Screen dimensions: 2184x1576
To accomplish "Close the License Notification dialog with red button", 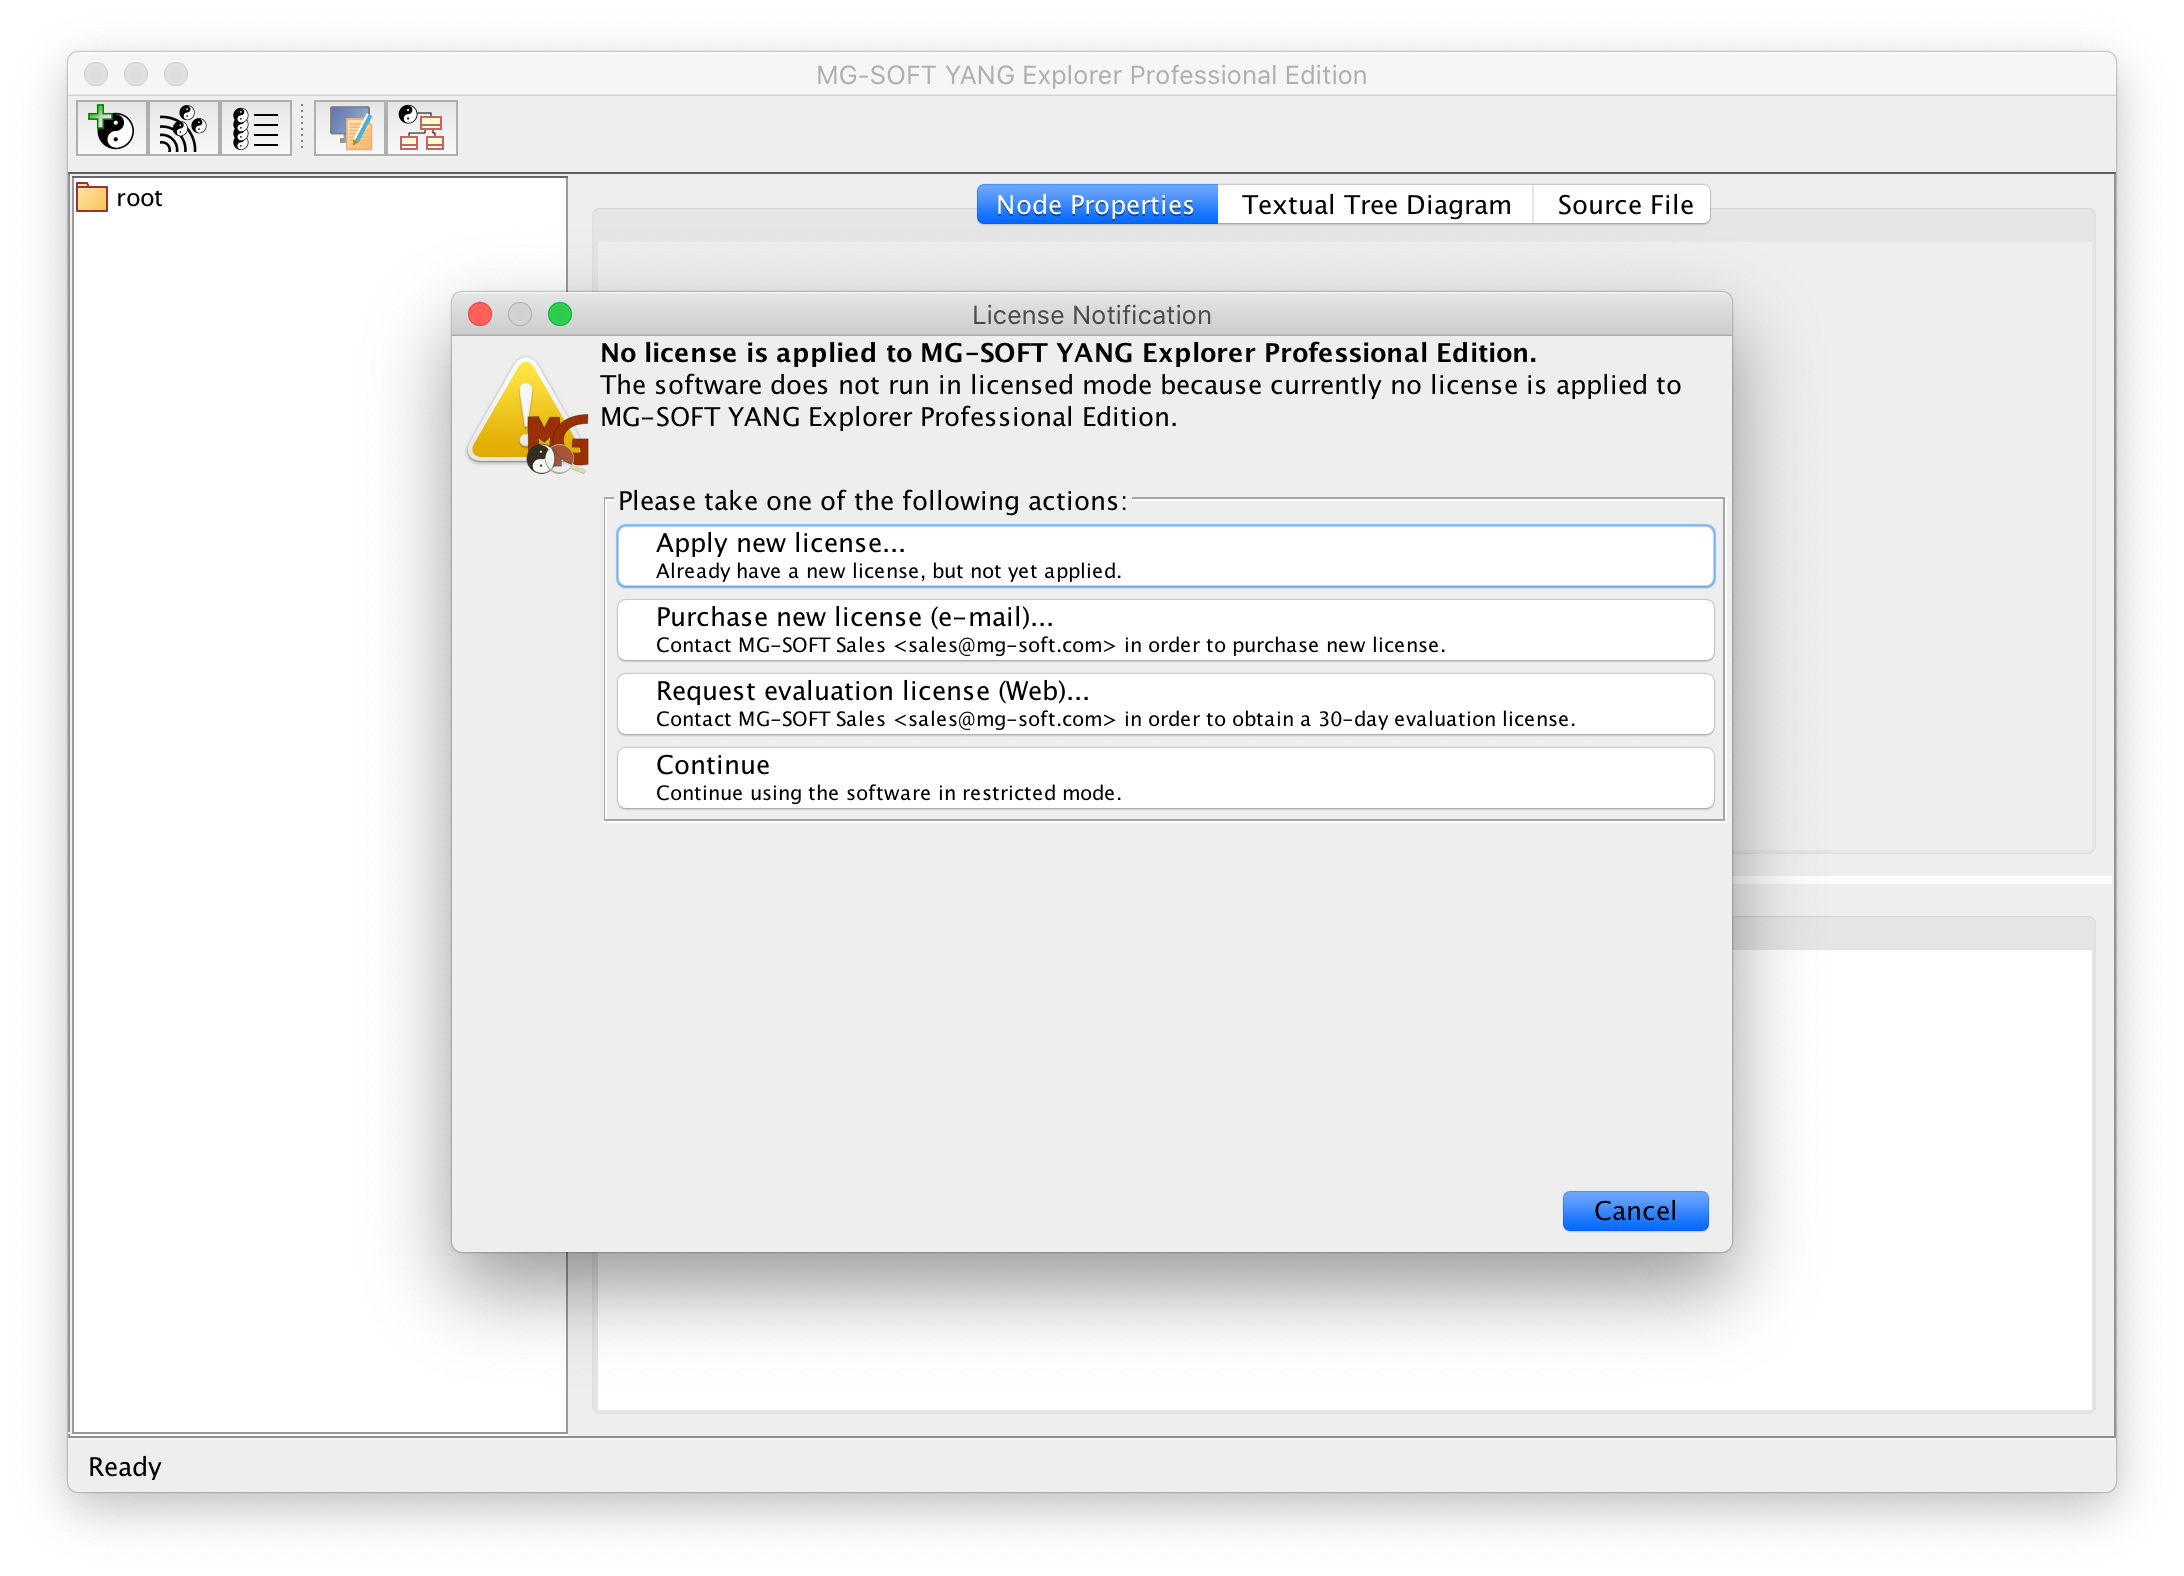I will 480,315.
